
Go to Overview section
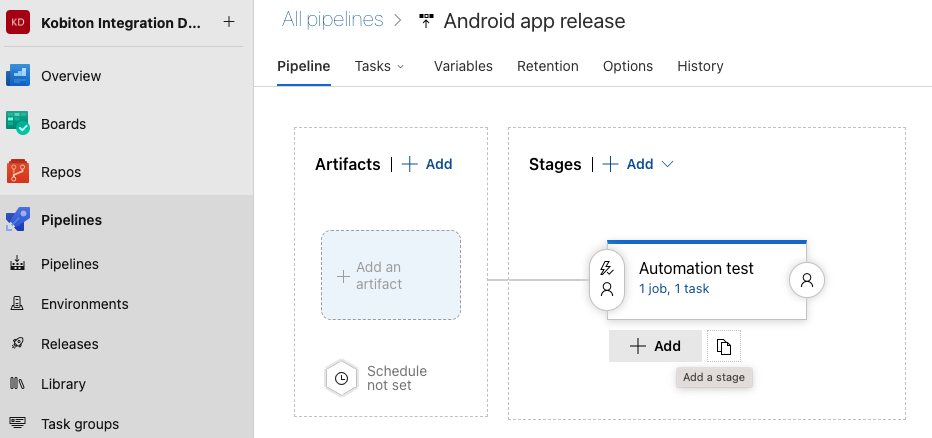point(71,76)
